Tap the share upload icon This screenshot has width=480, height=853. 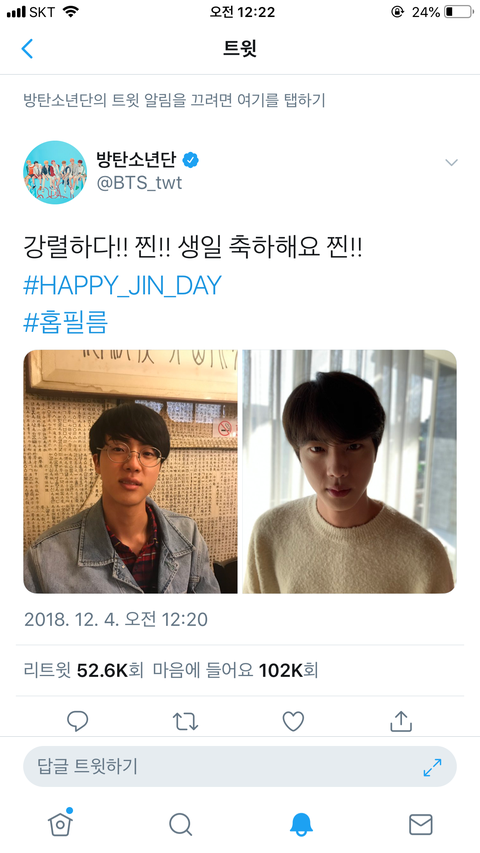click(401, 721)
